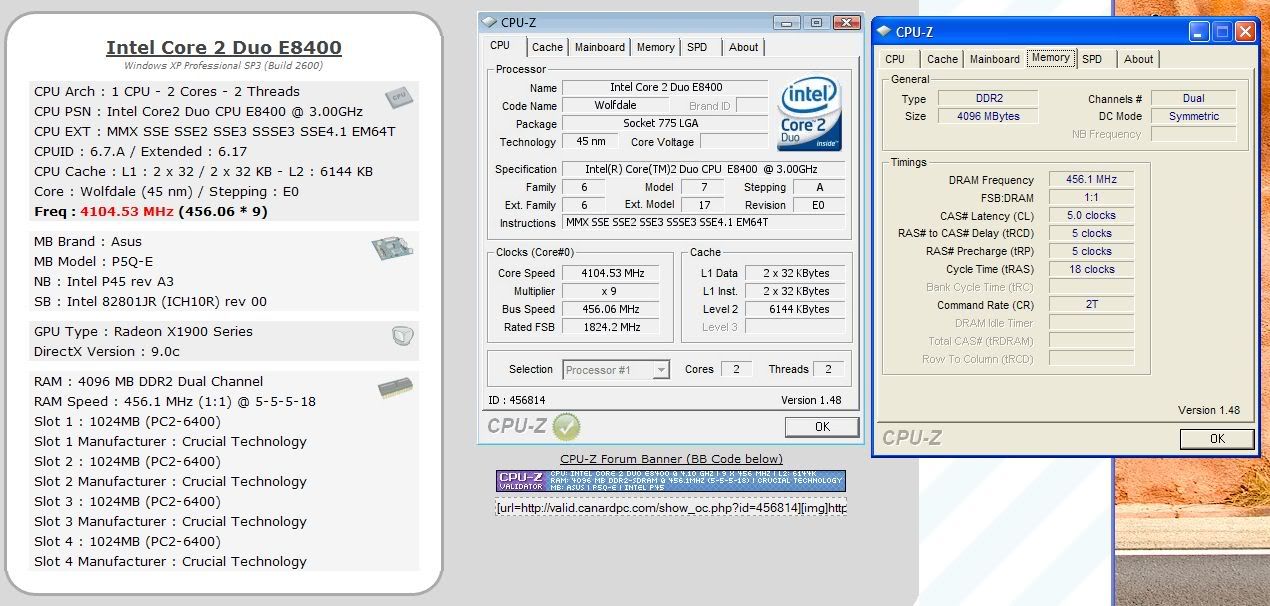
Task: Click the CPU-Z forum banner image
Action: click(x=670, y=481)
